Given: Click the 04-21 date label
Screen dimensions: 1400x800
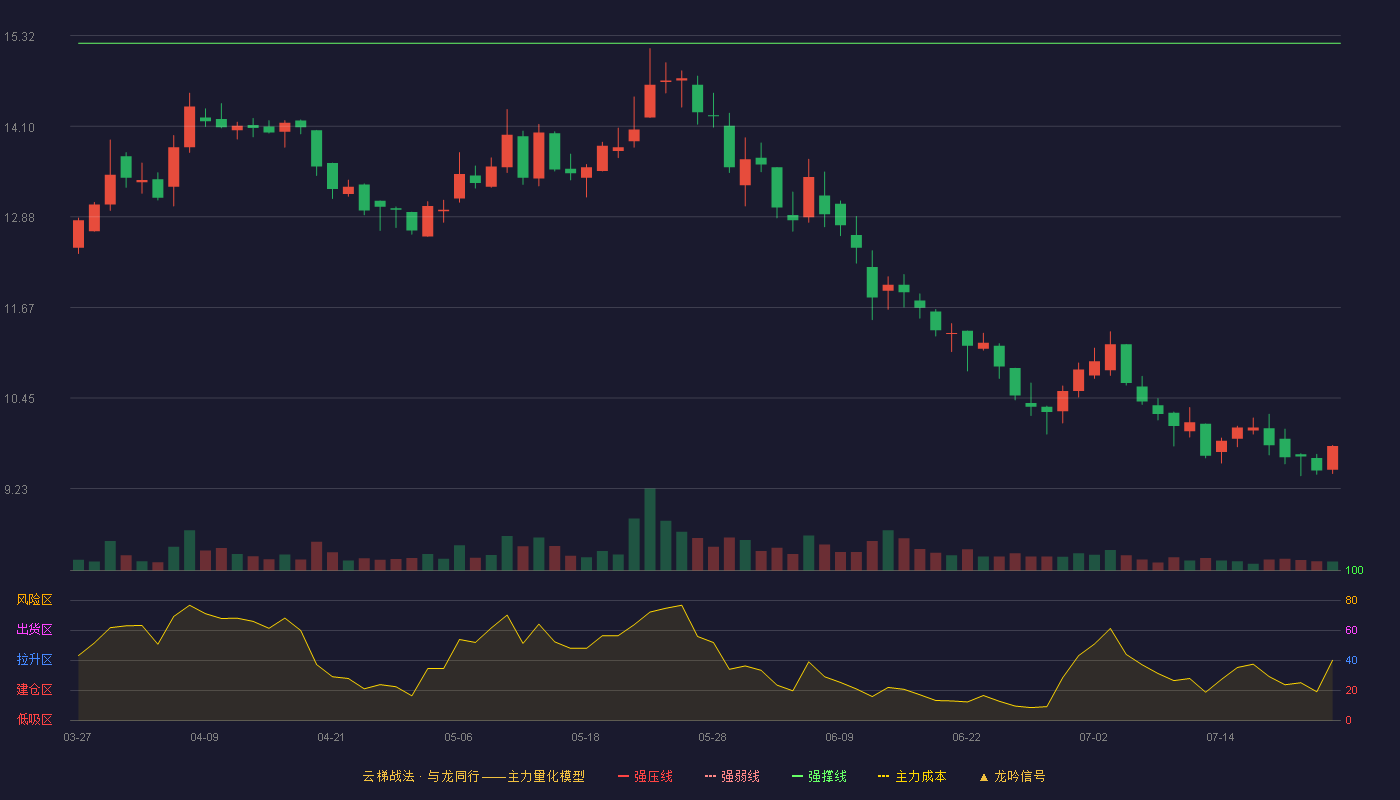Looking at the screenshot, I should coord(331,737).
